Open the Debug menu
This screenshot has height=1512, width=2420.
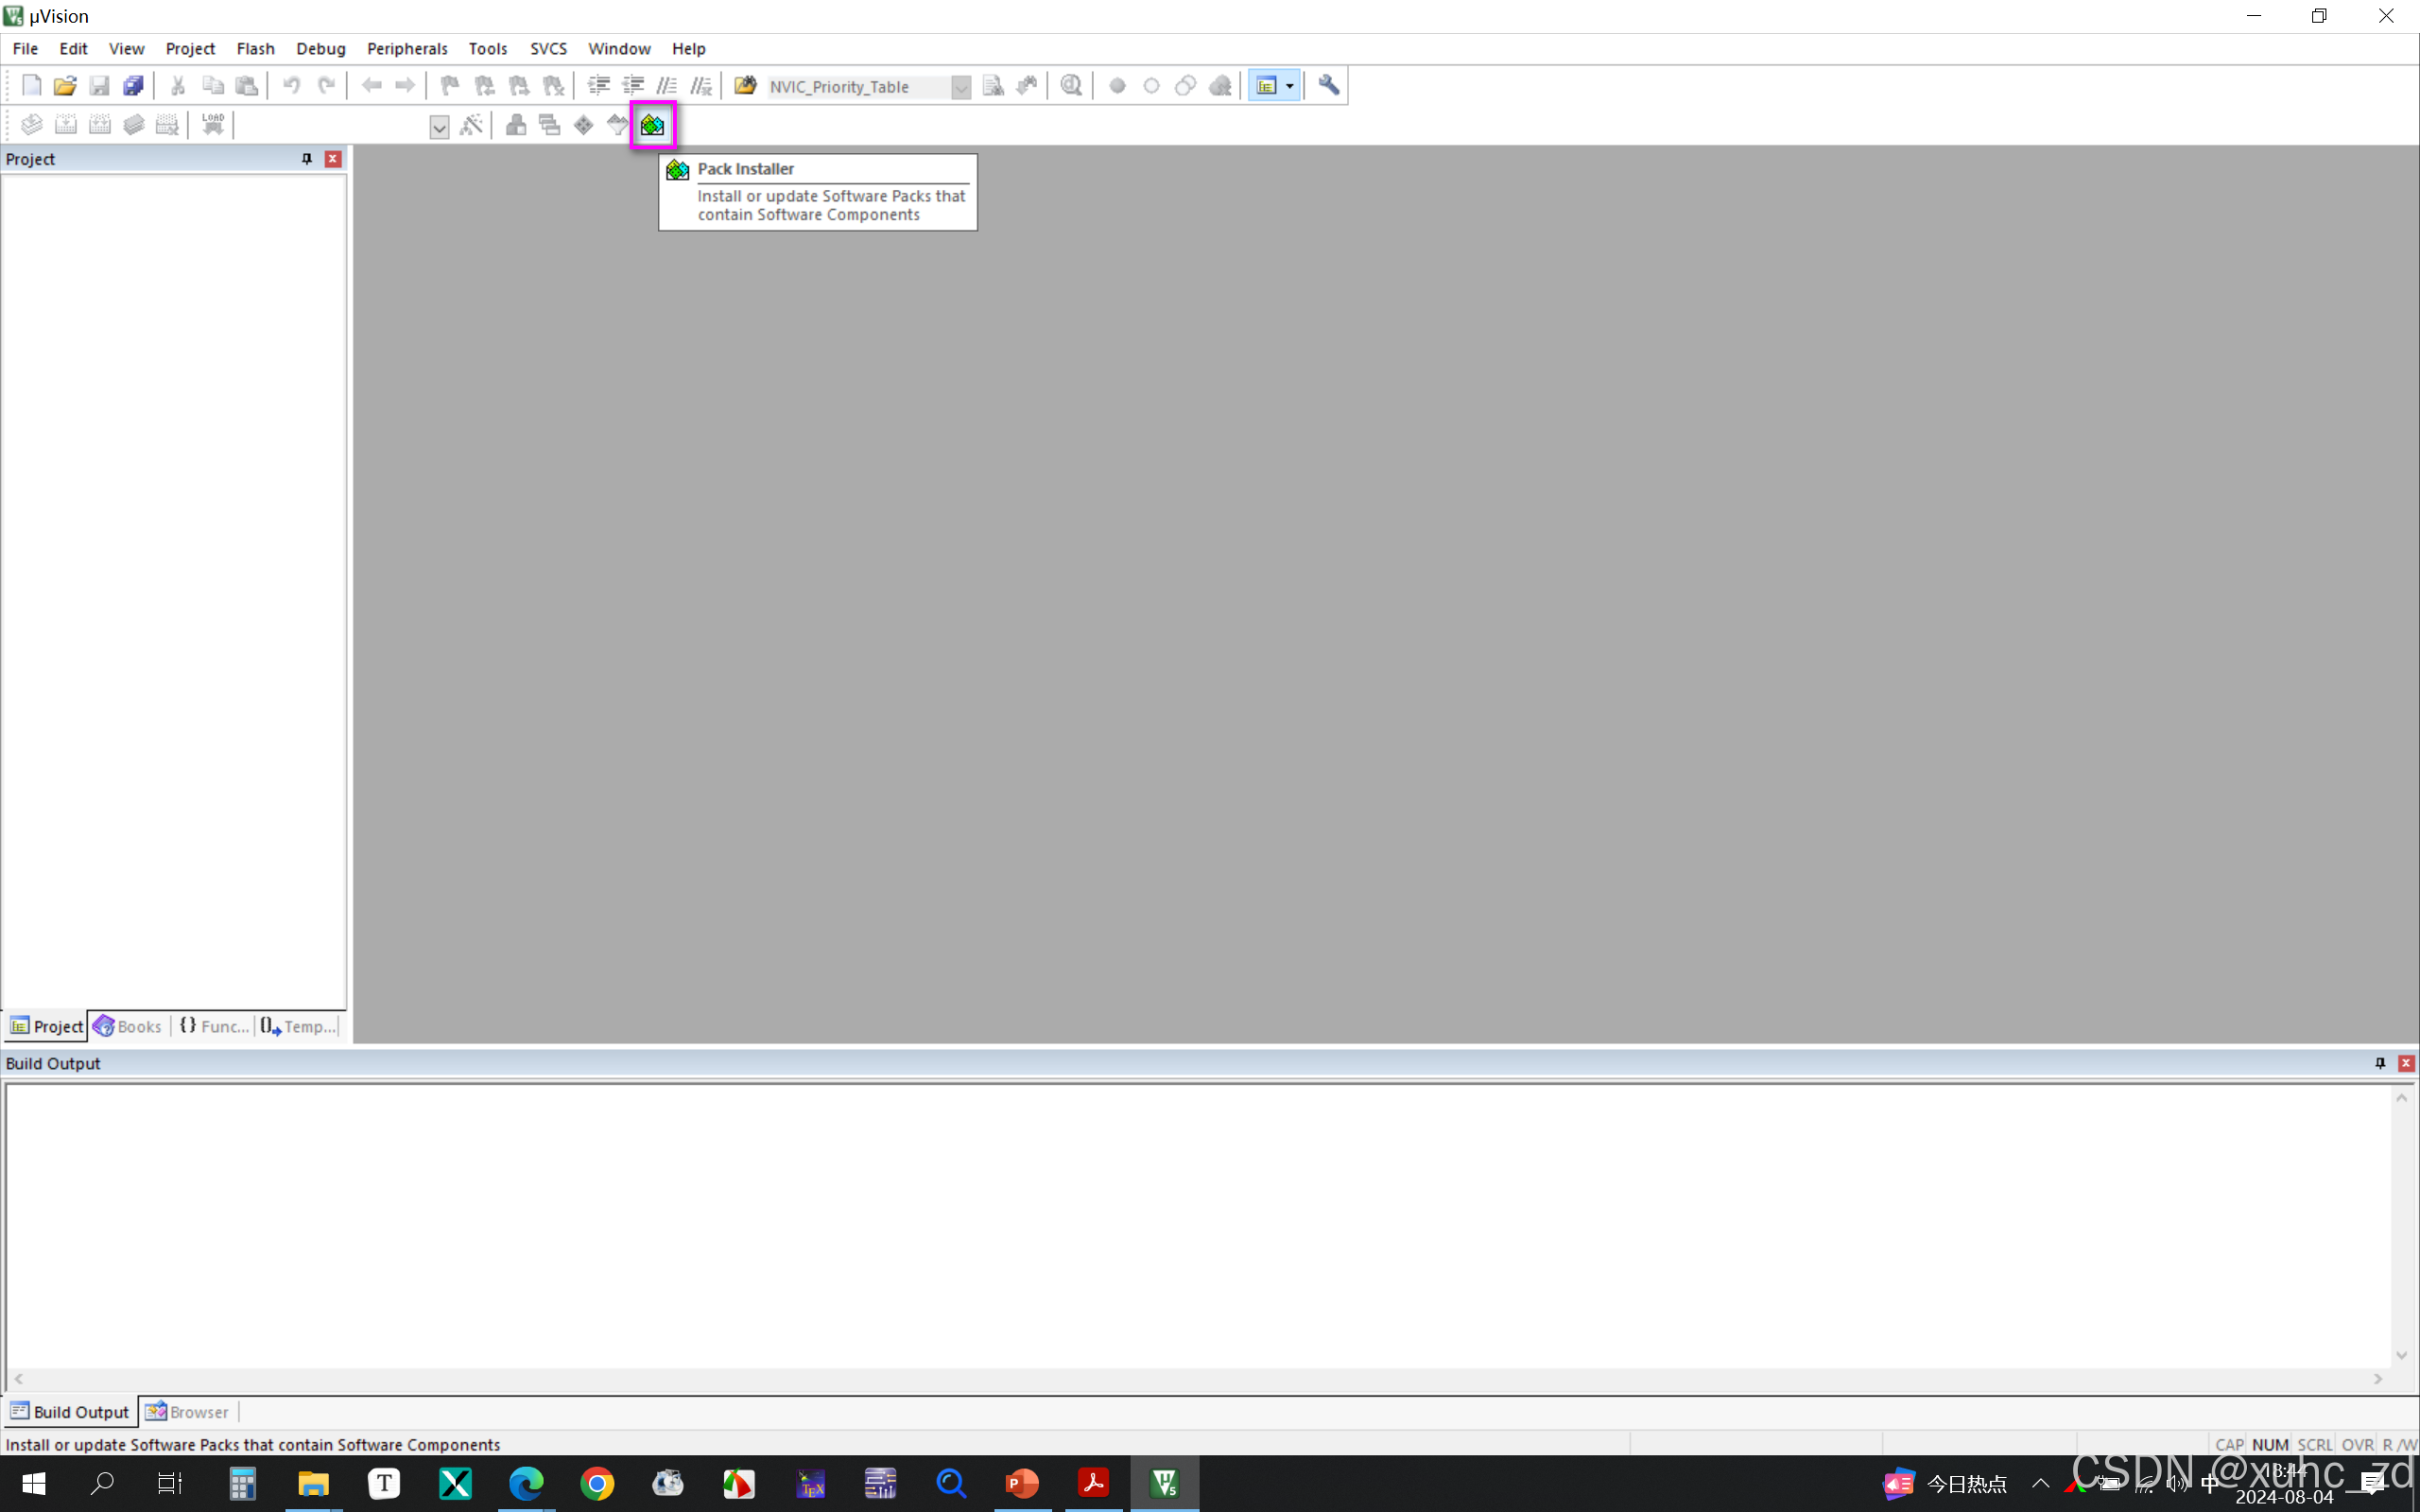(x=320, y=48)
